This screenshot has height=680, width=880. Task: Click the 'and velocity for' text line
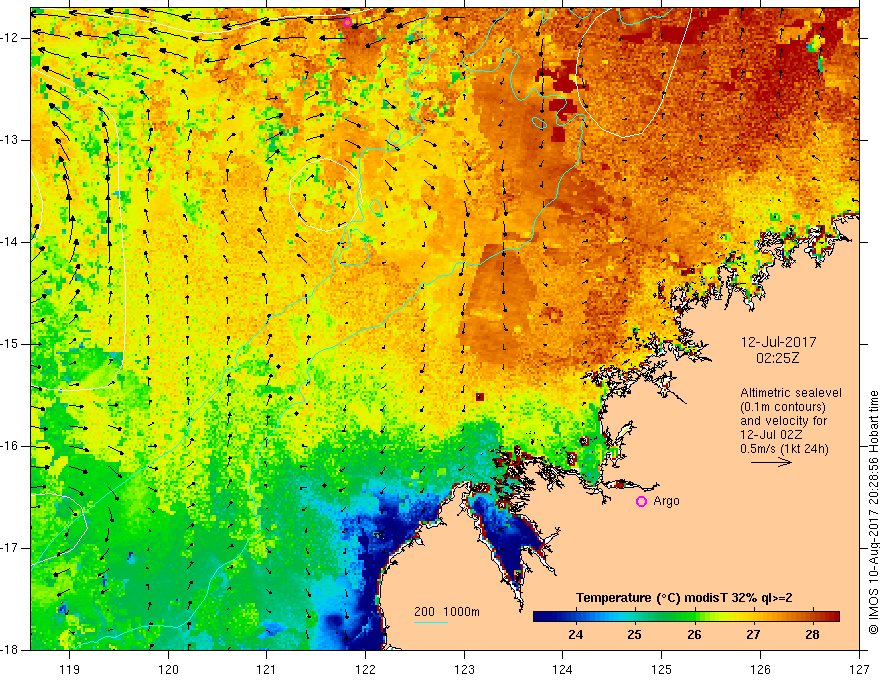pos(783,421)
